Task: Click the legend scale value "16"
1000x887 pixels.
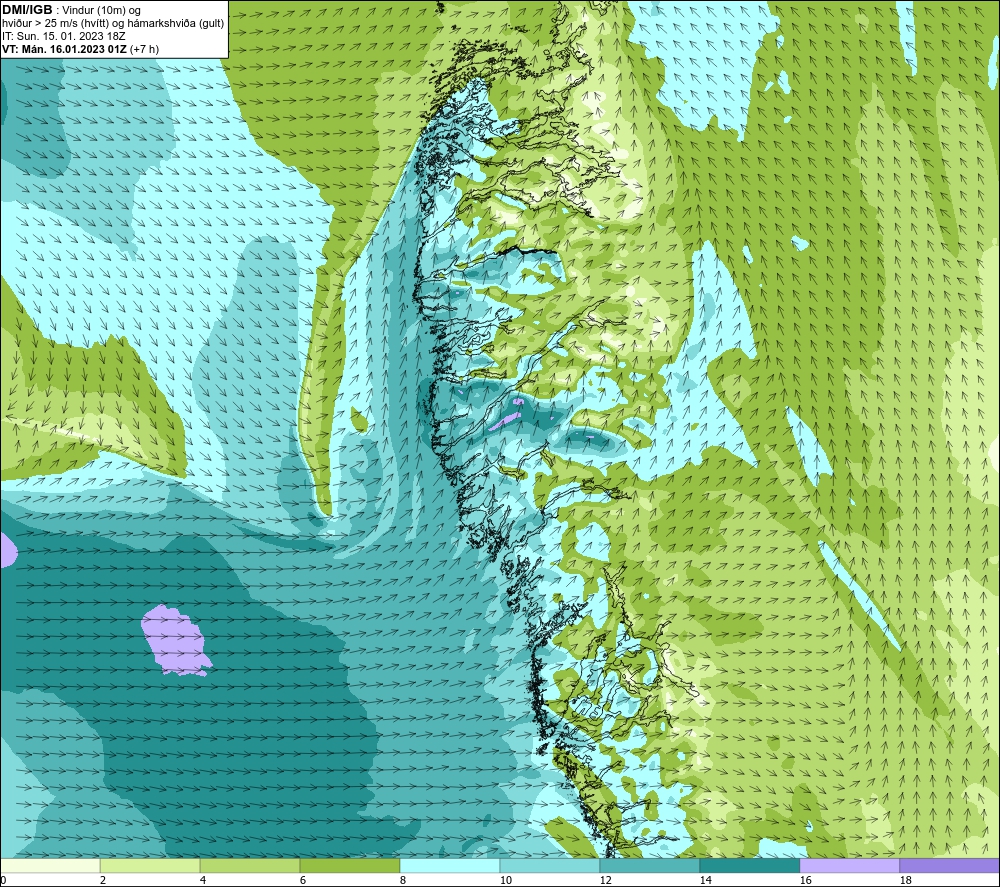Action: [805, 880]
